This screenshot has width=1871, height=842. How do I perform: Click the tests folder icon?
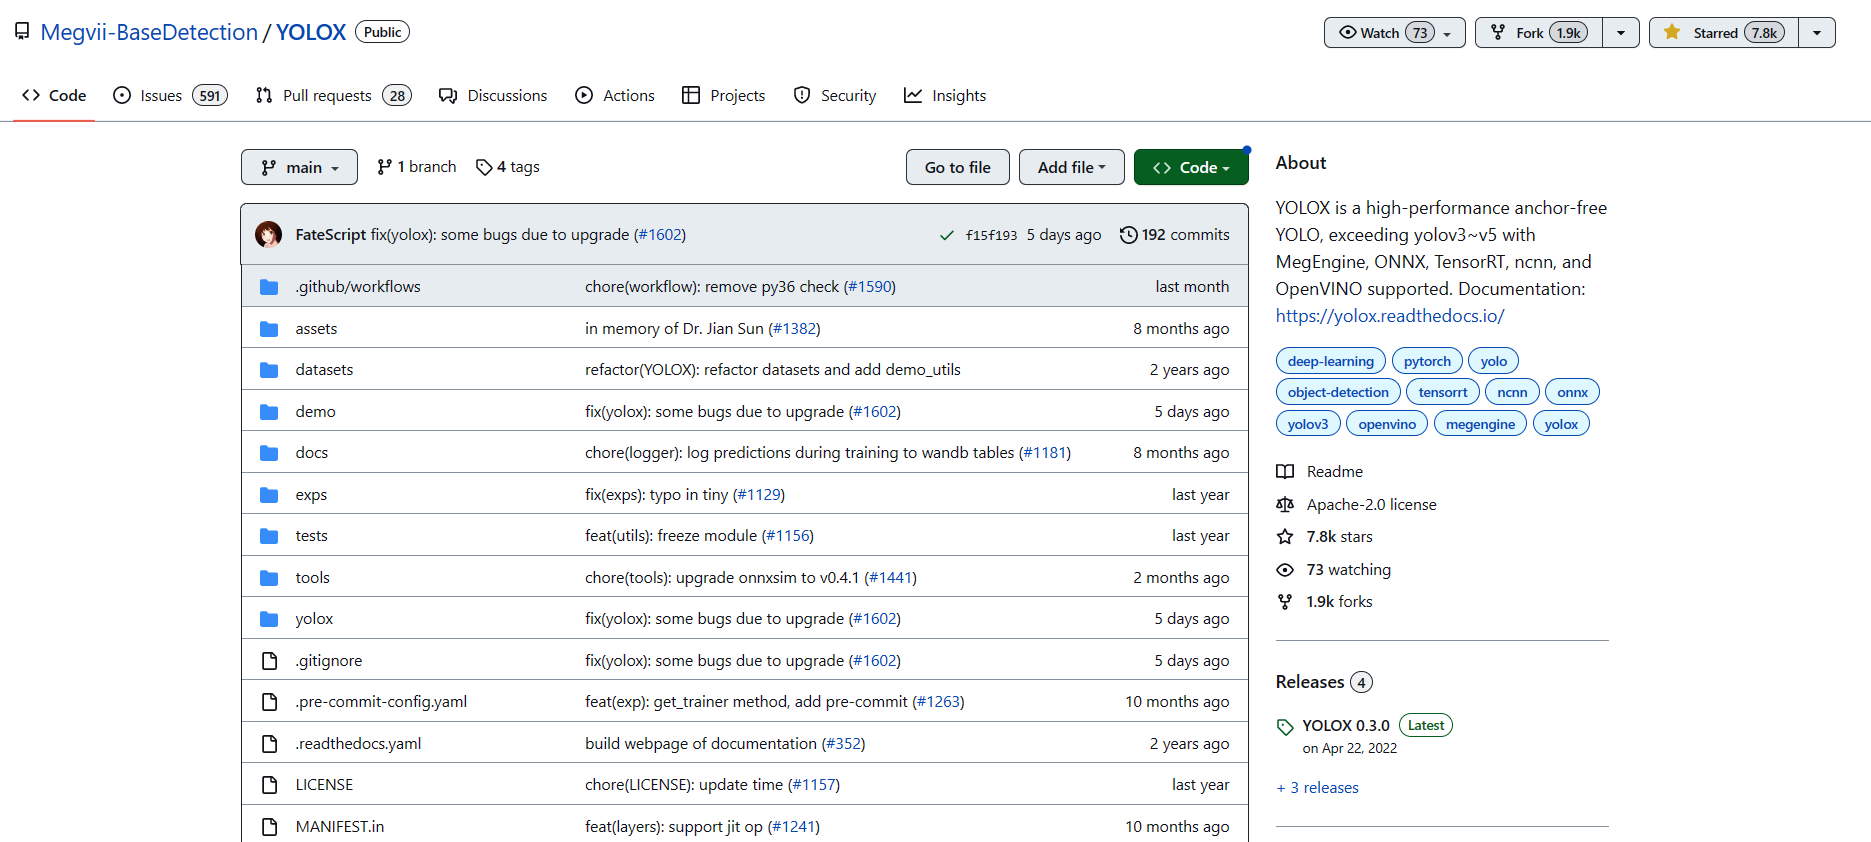point(269,536)
